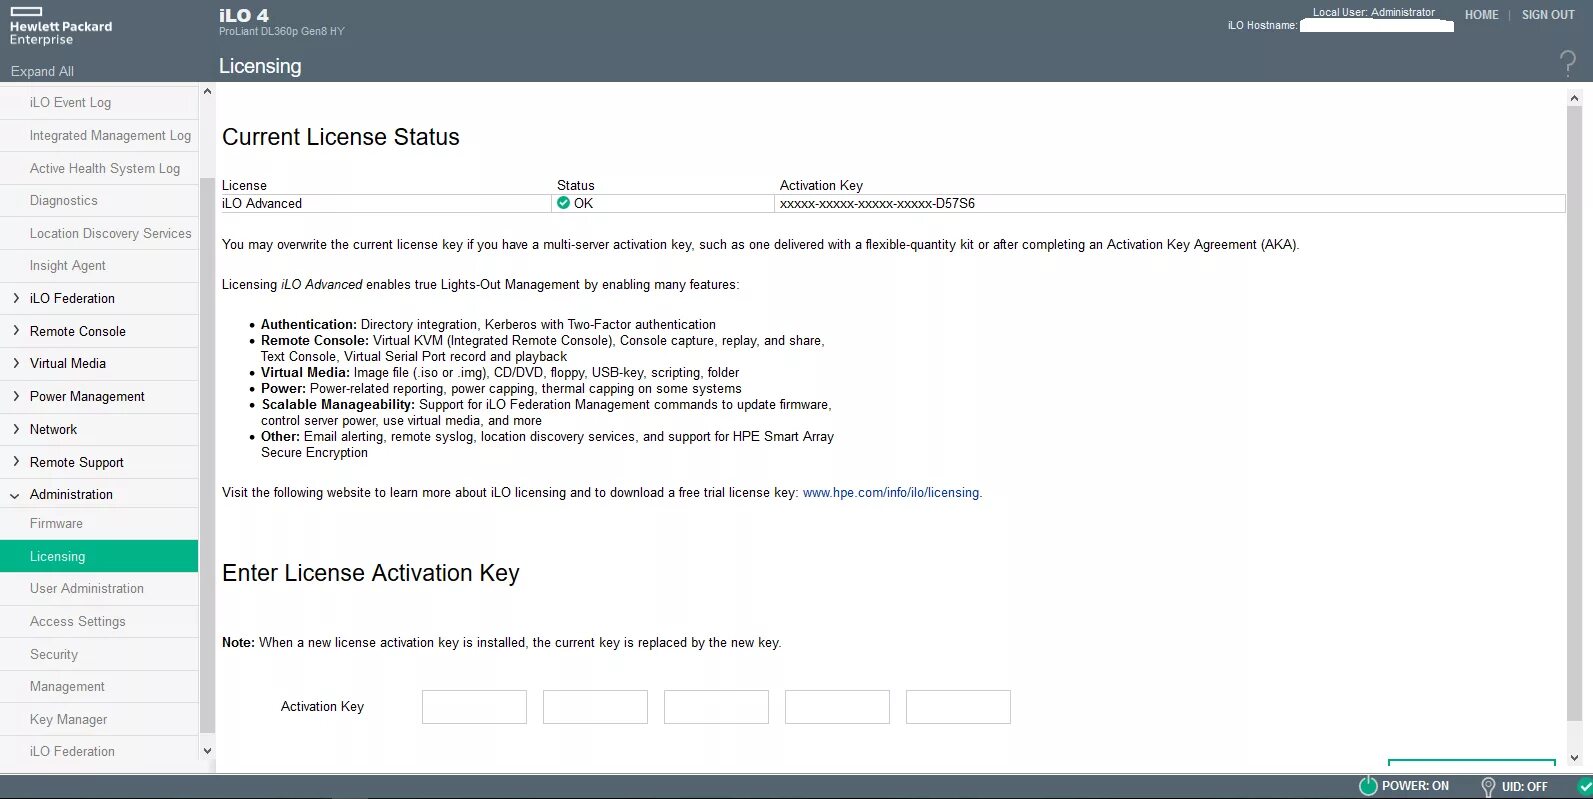Click the Activation Key column header
Screen dimensions: 1593x799
[x=821, y=185]
